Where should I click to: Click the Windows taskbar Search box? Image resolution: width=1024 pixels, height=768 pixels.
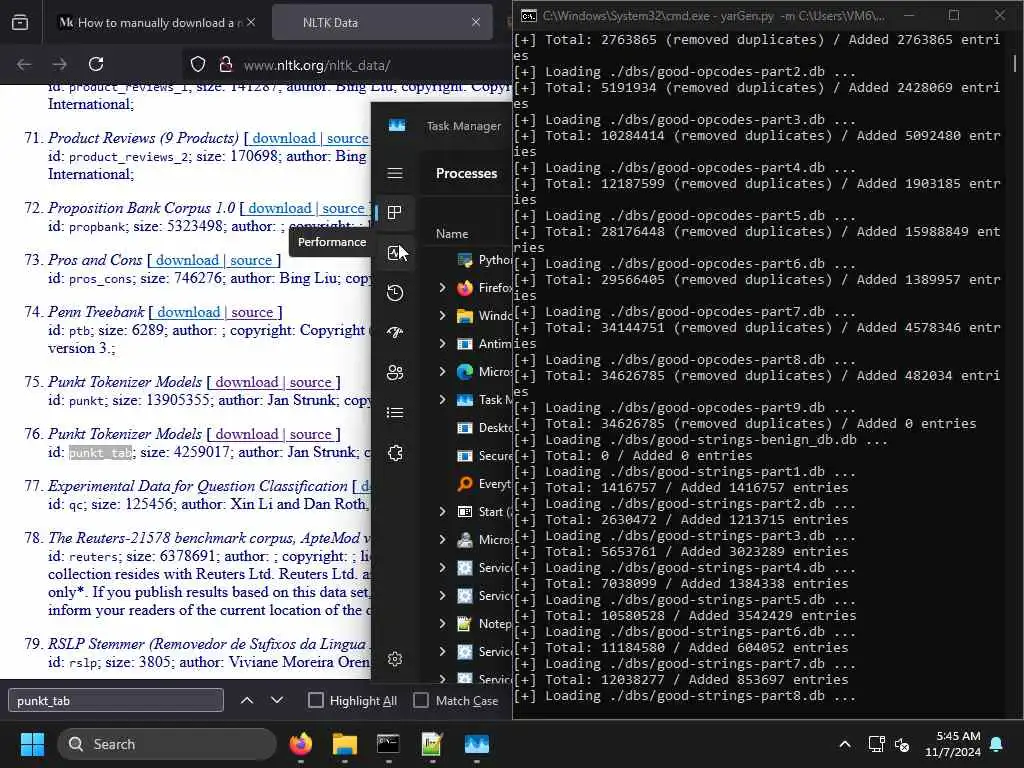click(x=168, y=744)
